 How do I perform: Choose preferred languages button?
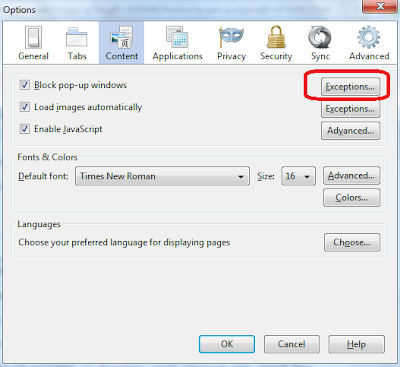click(352, 242)
